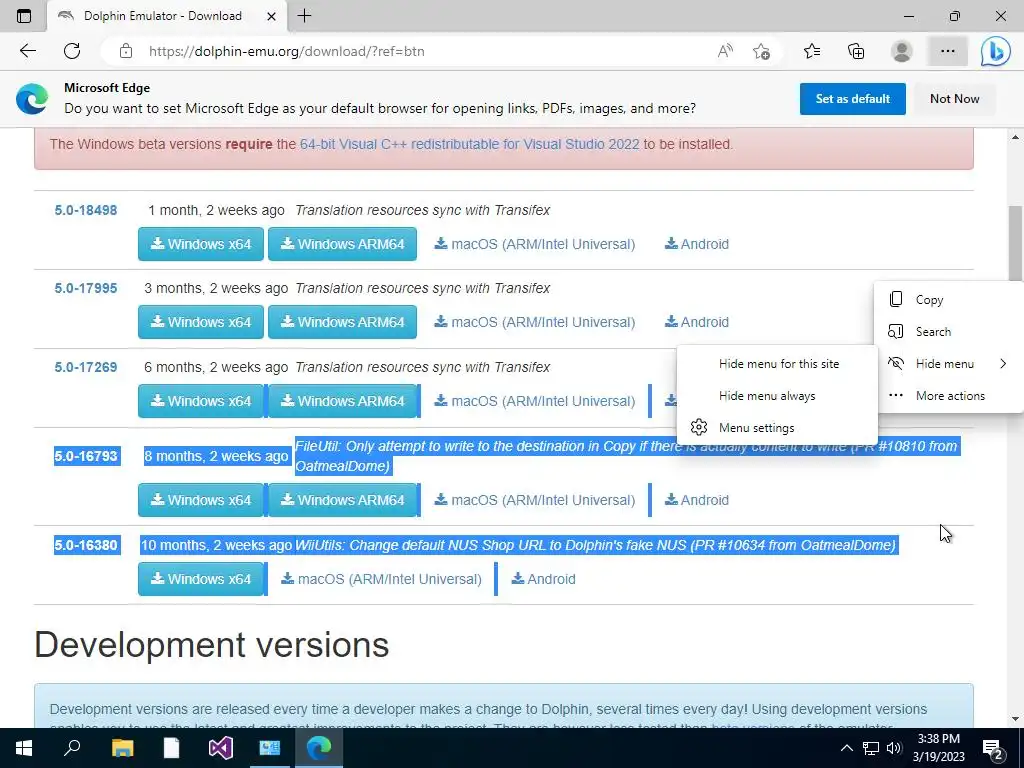
Task: Download Windows x64 for version 5.0-18498
Action: coord(200,244)
